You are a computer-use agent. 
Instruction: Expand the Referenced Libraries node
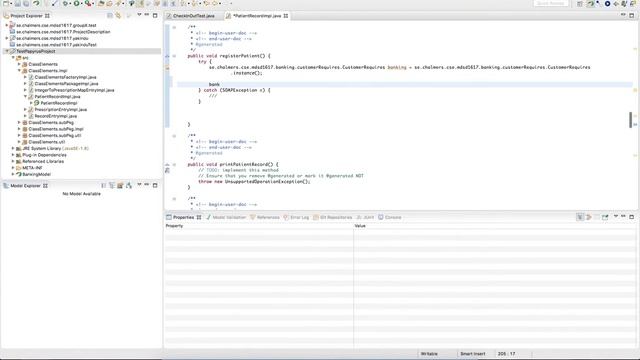[13, 162]
